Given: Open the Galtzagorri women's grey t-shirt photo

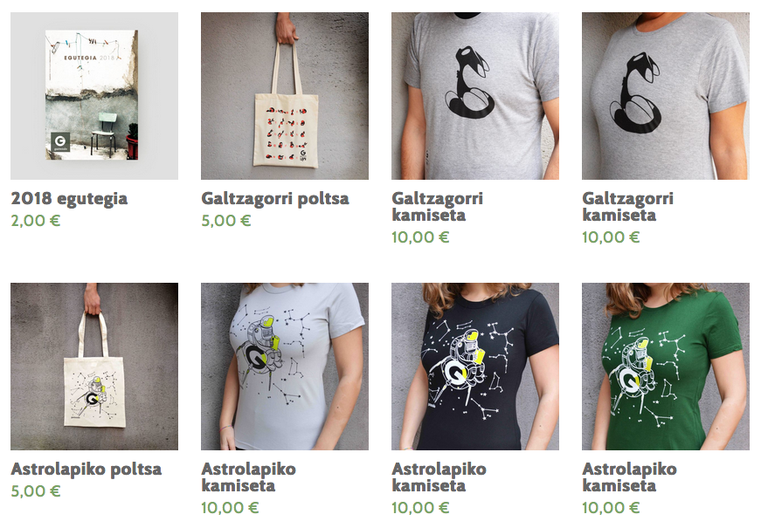Looking at the screenshot, I should [666, 96].
